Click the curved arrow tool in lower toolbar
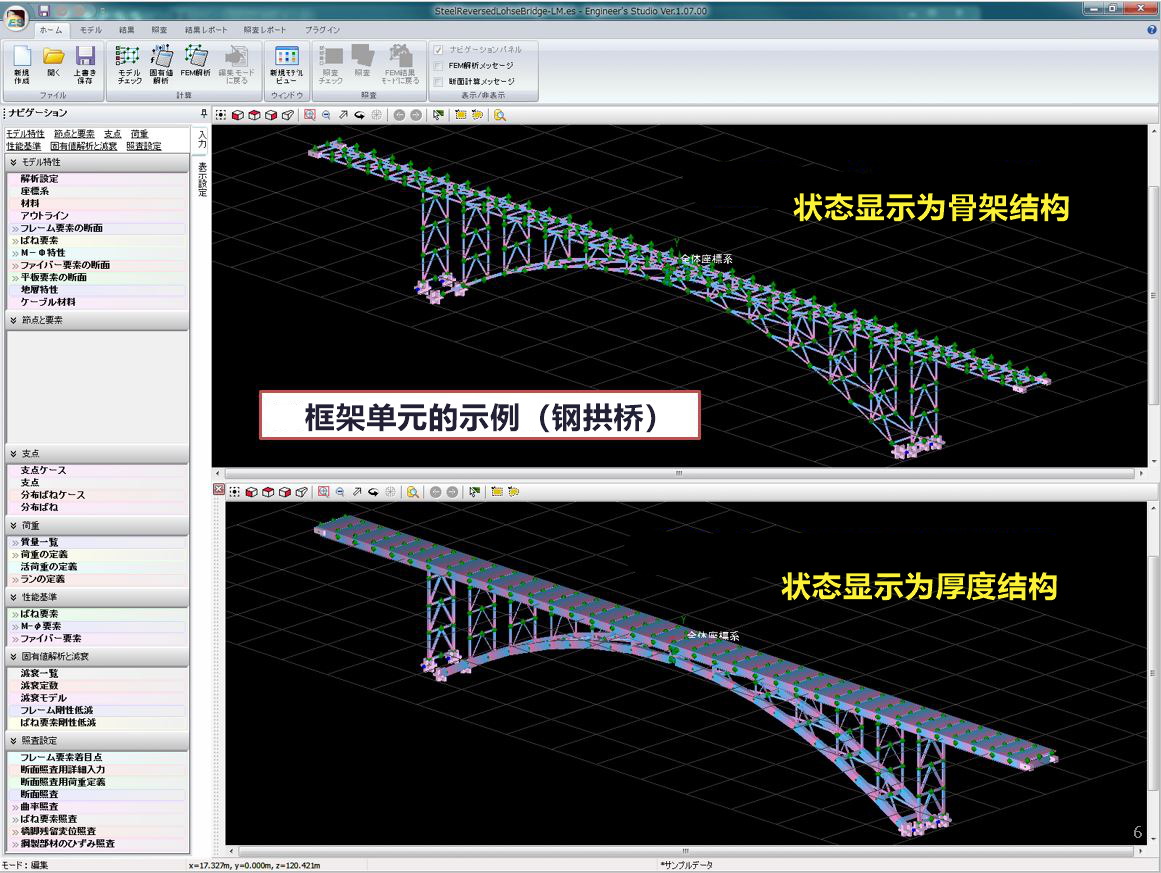The image size is (1161, 873). tap(374, 492)
